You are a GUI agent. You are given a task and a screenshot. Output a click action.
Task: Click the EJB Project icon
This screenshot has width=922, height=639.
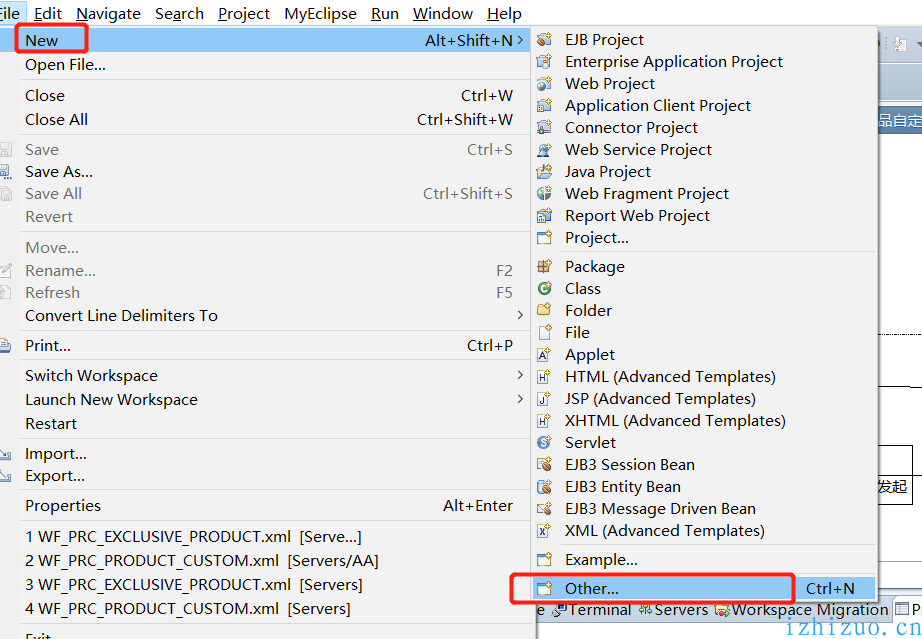(x=544, y=39)
